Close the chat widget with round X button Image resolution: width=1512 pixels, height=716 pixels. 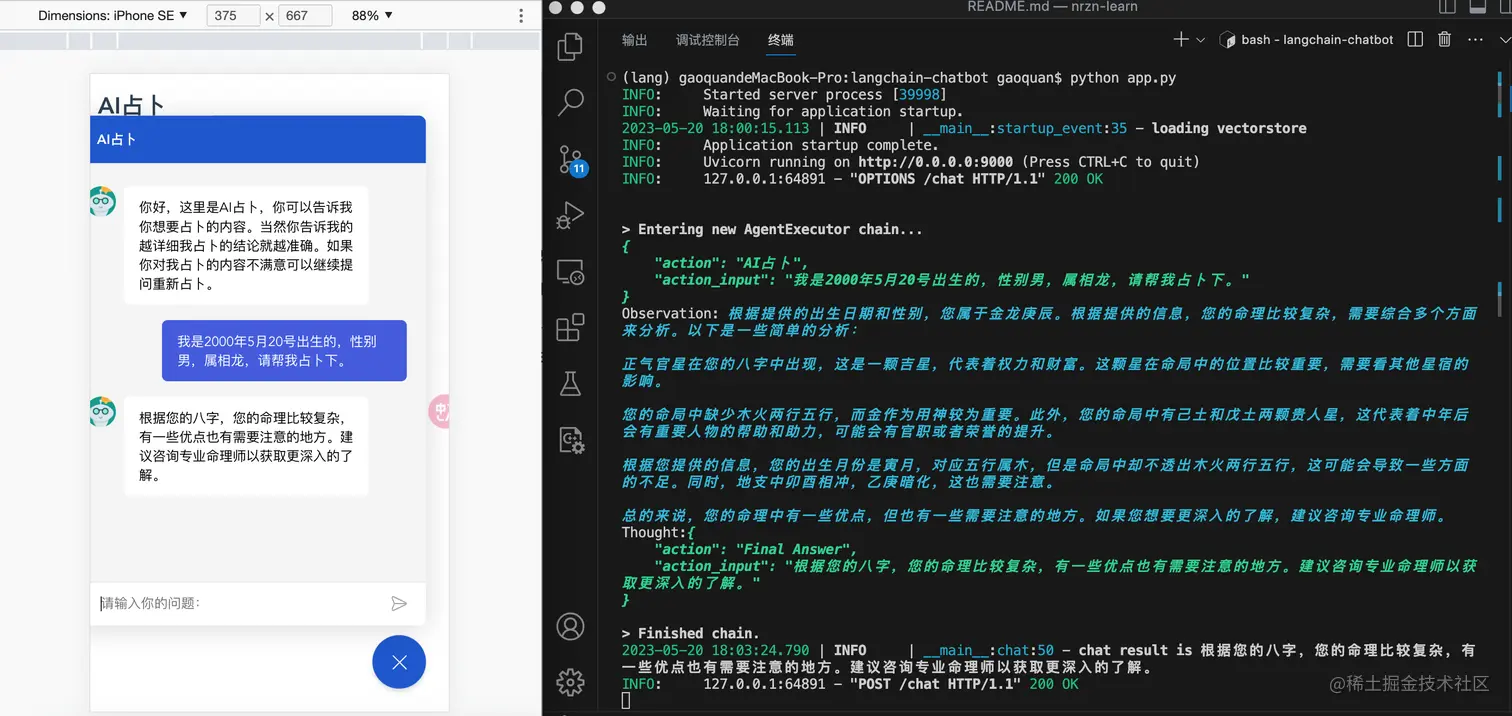click(399, 662)
